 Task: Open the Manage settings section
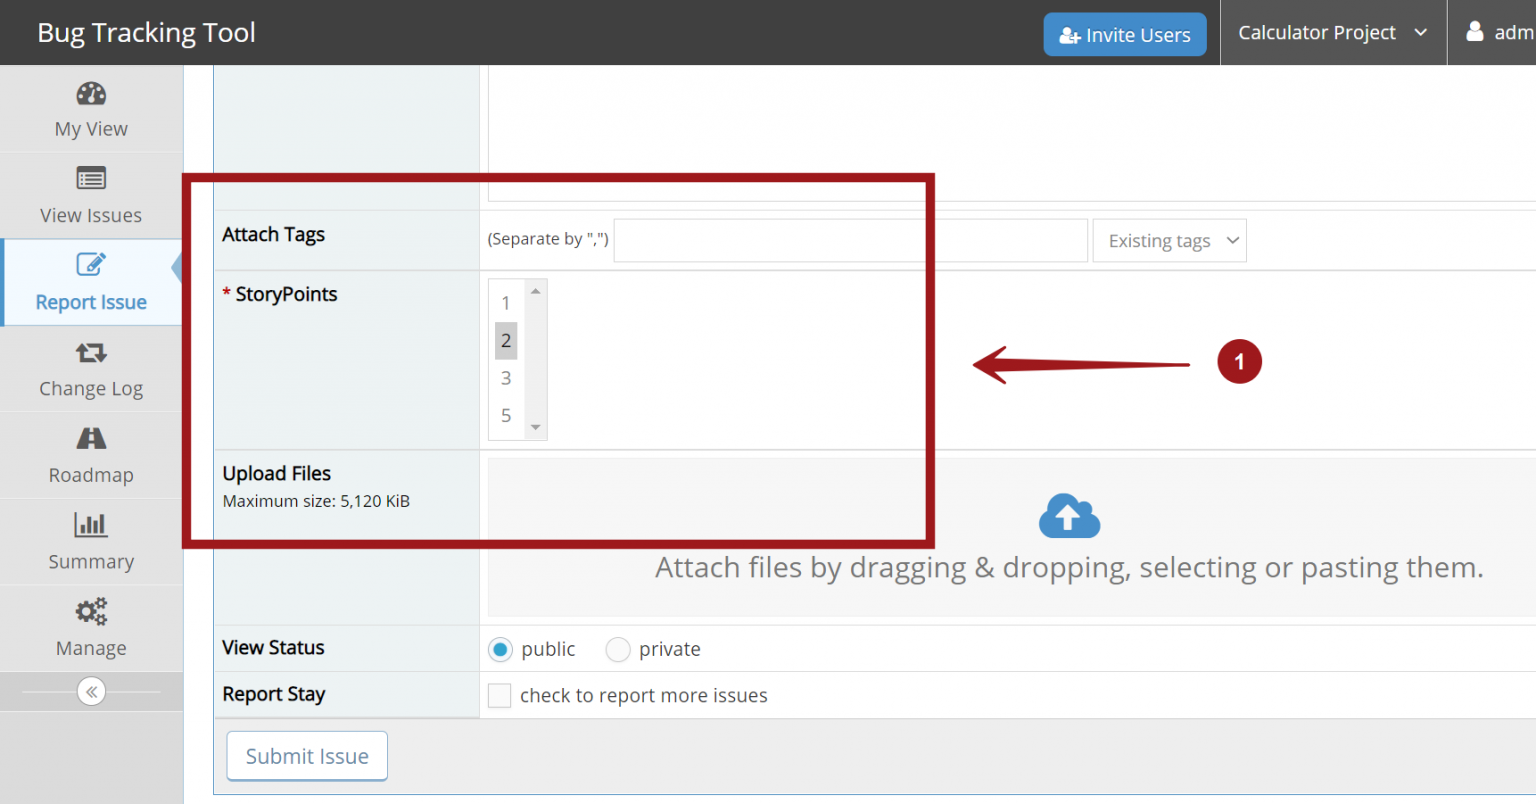[x=91, y=628]
